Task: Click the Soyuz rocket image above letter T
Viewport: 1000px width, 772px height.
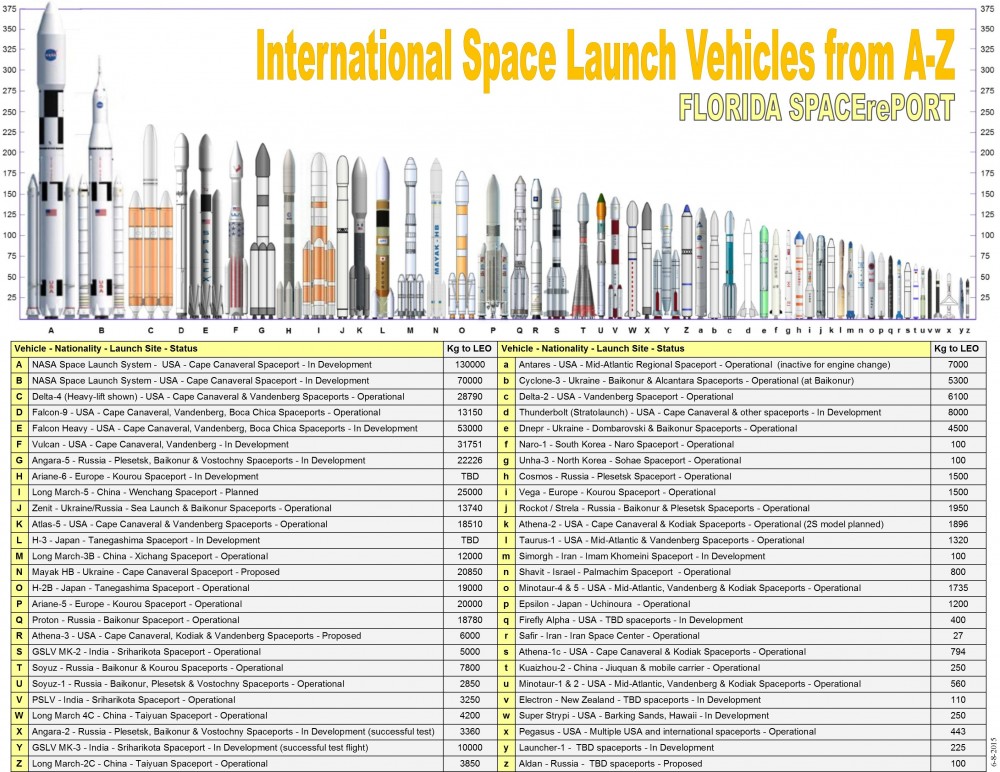Action: [583, 255]
